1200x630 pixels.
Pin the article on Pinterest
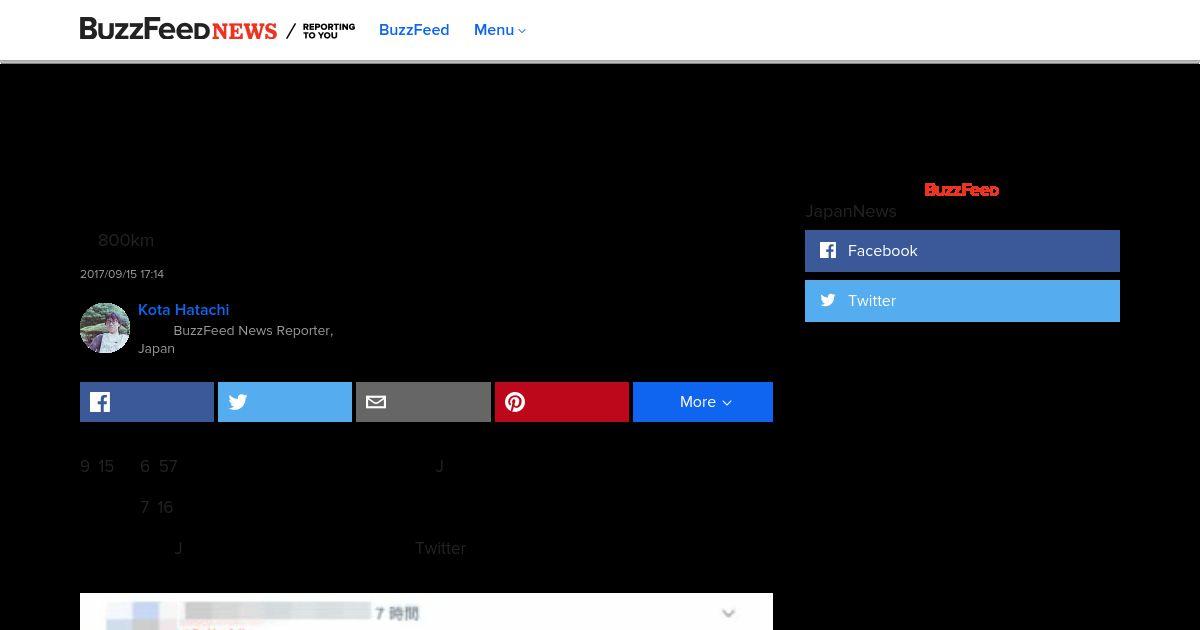pos(562,402)
